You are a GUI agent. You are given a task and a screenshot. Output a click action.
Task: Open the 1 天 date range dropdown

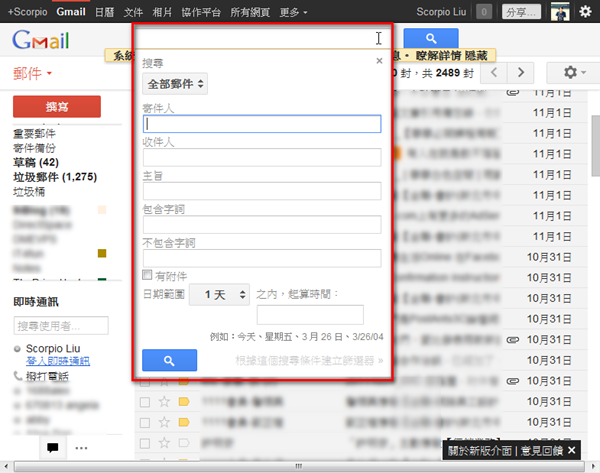(x=219, y=294)
